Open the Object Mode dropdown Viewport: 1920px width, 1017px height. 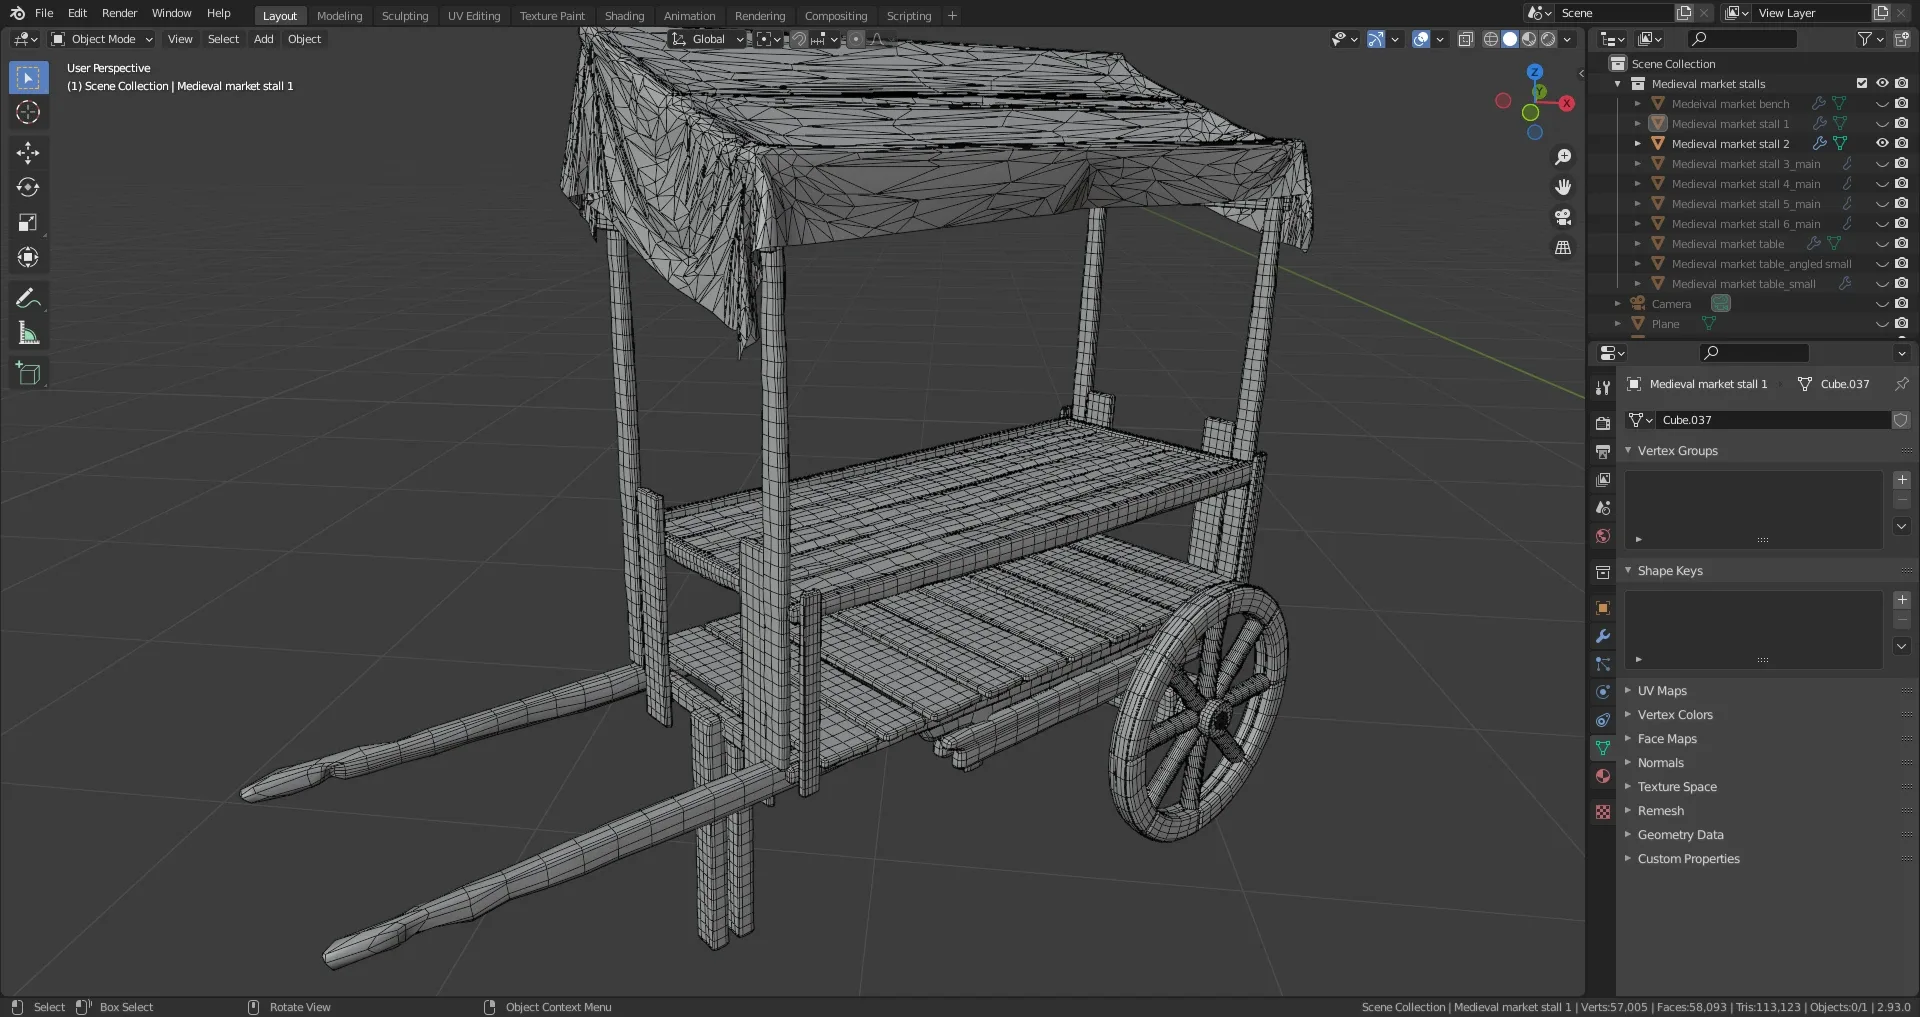(102, 39)
